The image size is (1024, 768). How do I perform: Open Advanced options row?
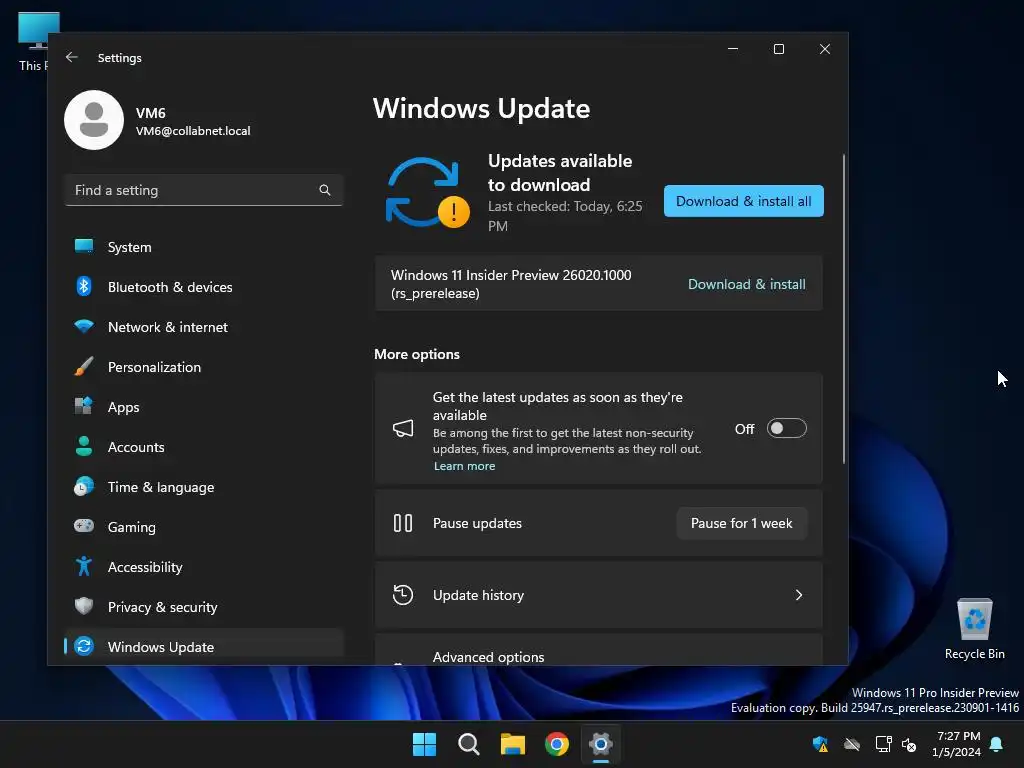598,650
